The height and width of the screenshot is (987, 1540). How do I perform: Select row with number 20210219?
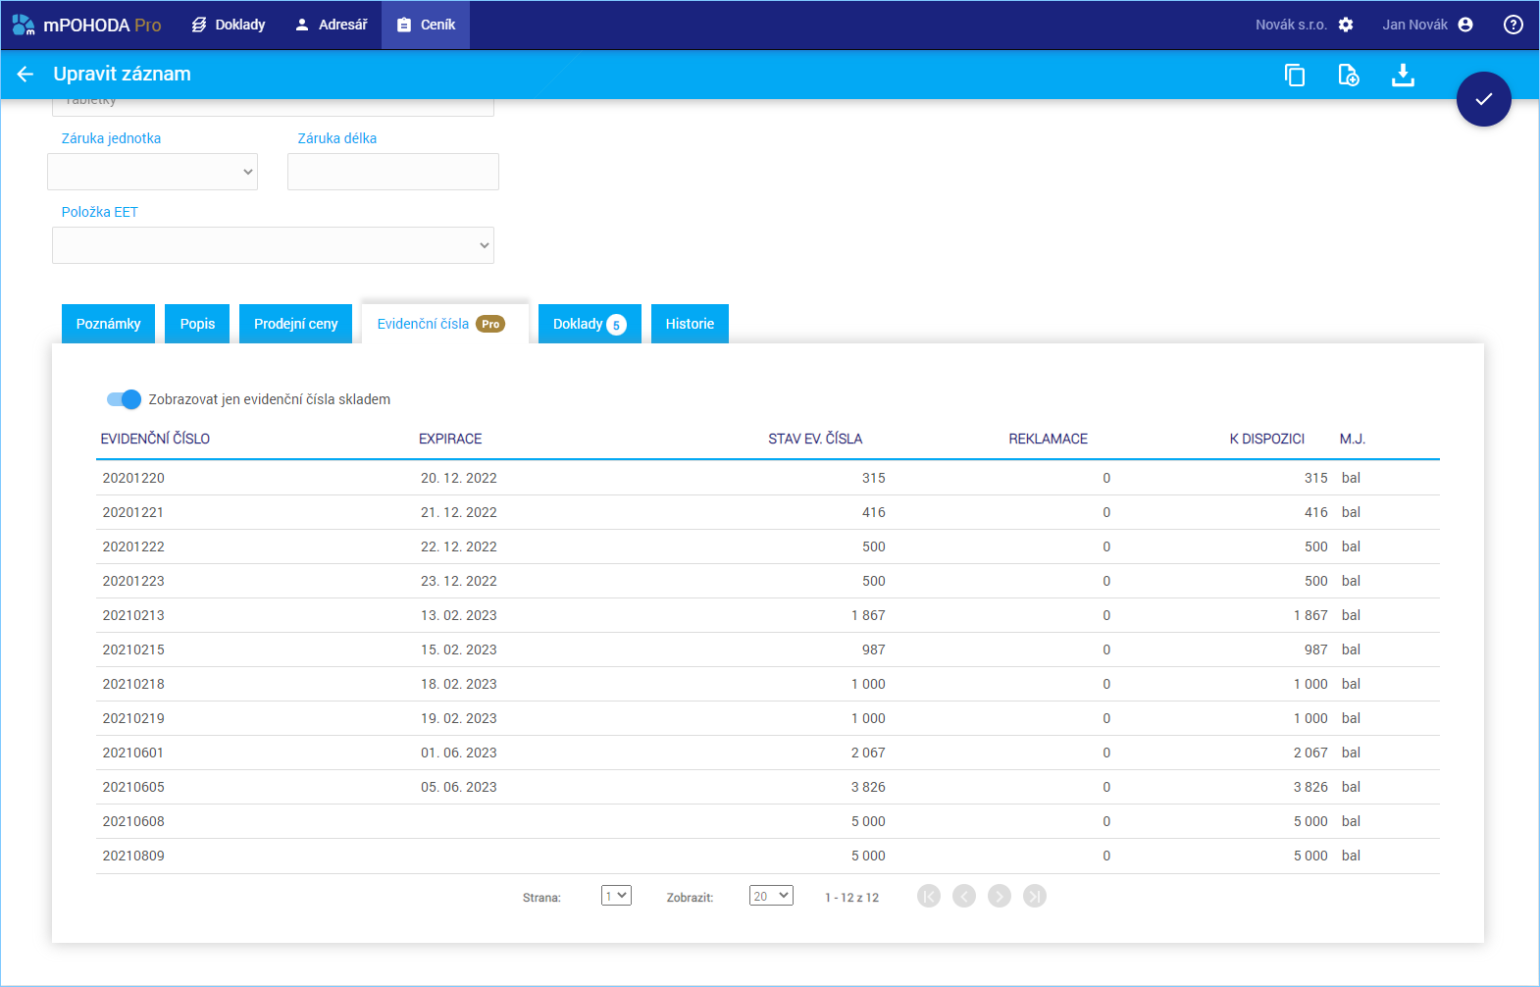768,718
